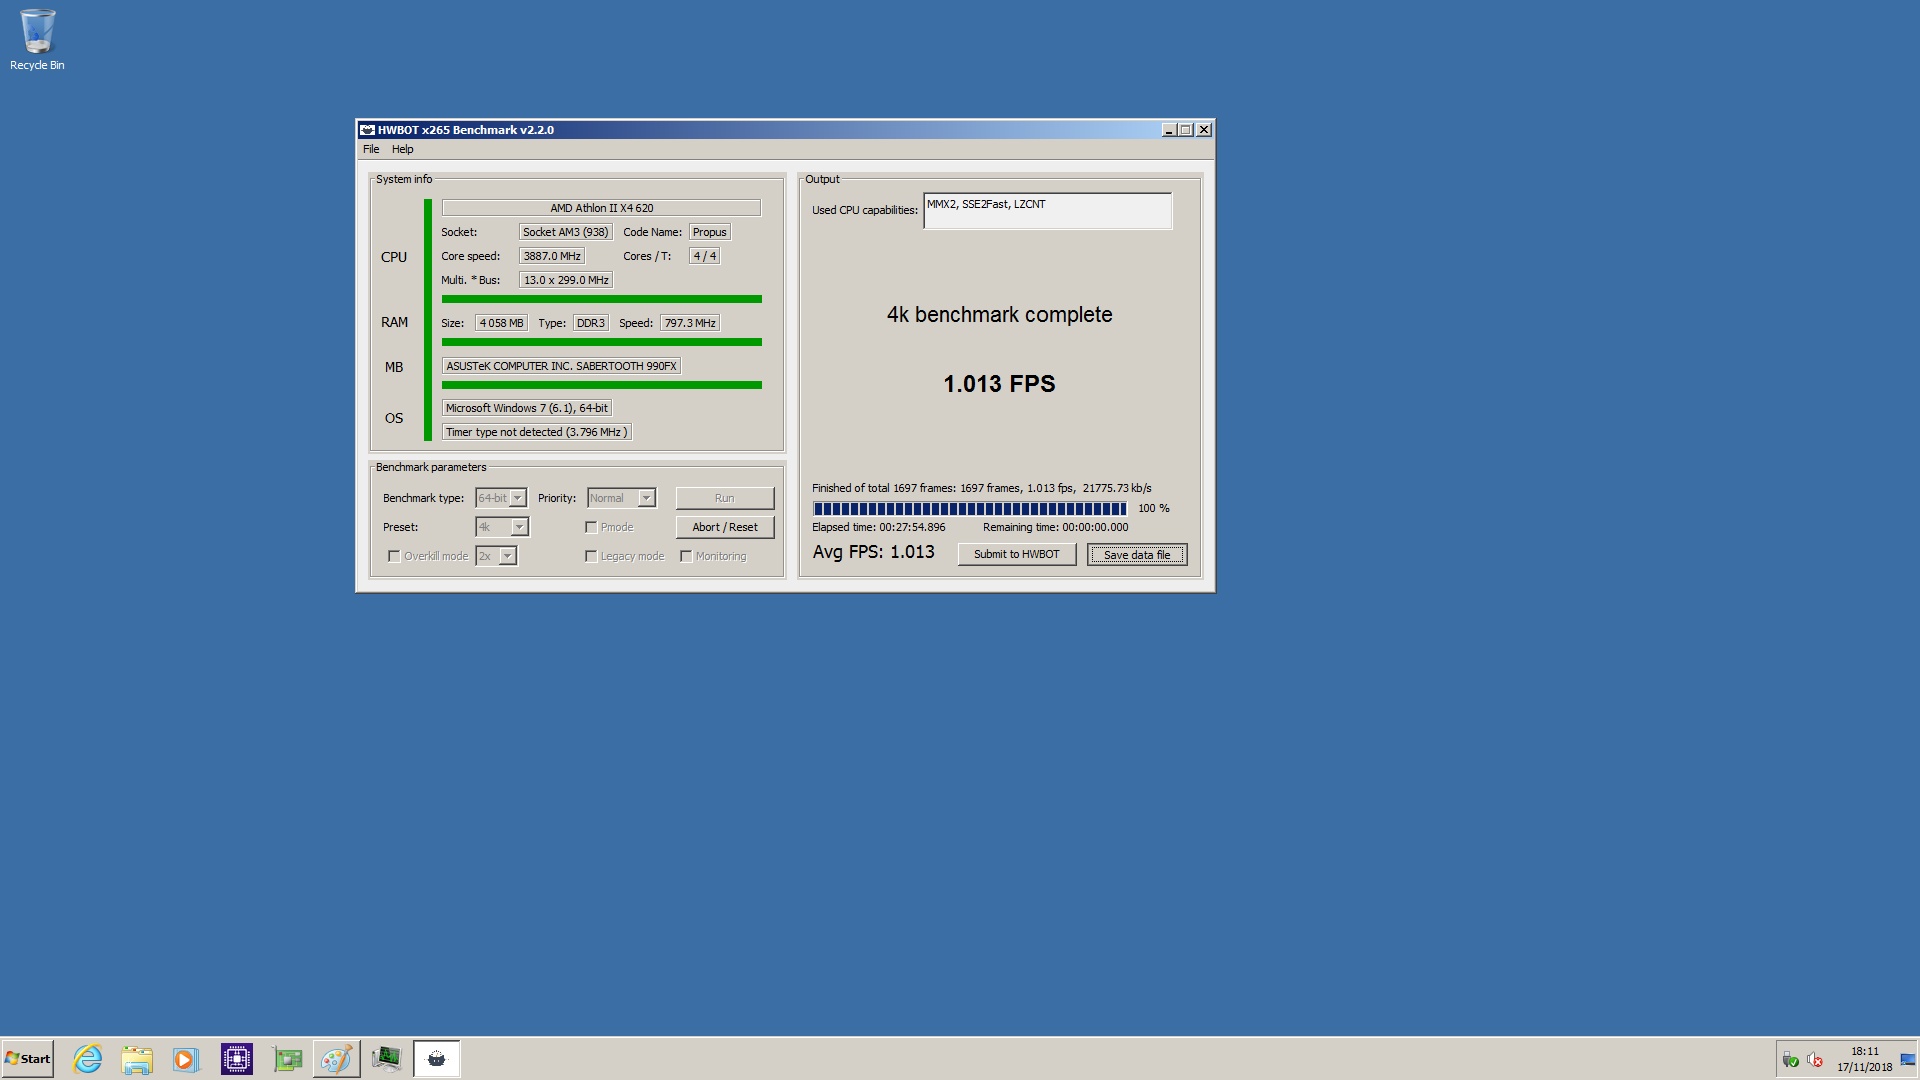Open the File menu
The height and width of the screenshot is (1080, 1920).
(371, 149)
